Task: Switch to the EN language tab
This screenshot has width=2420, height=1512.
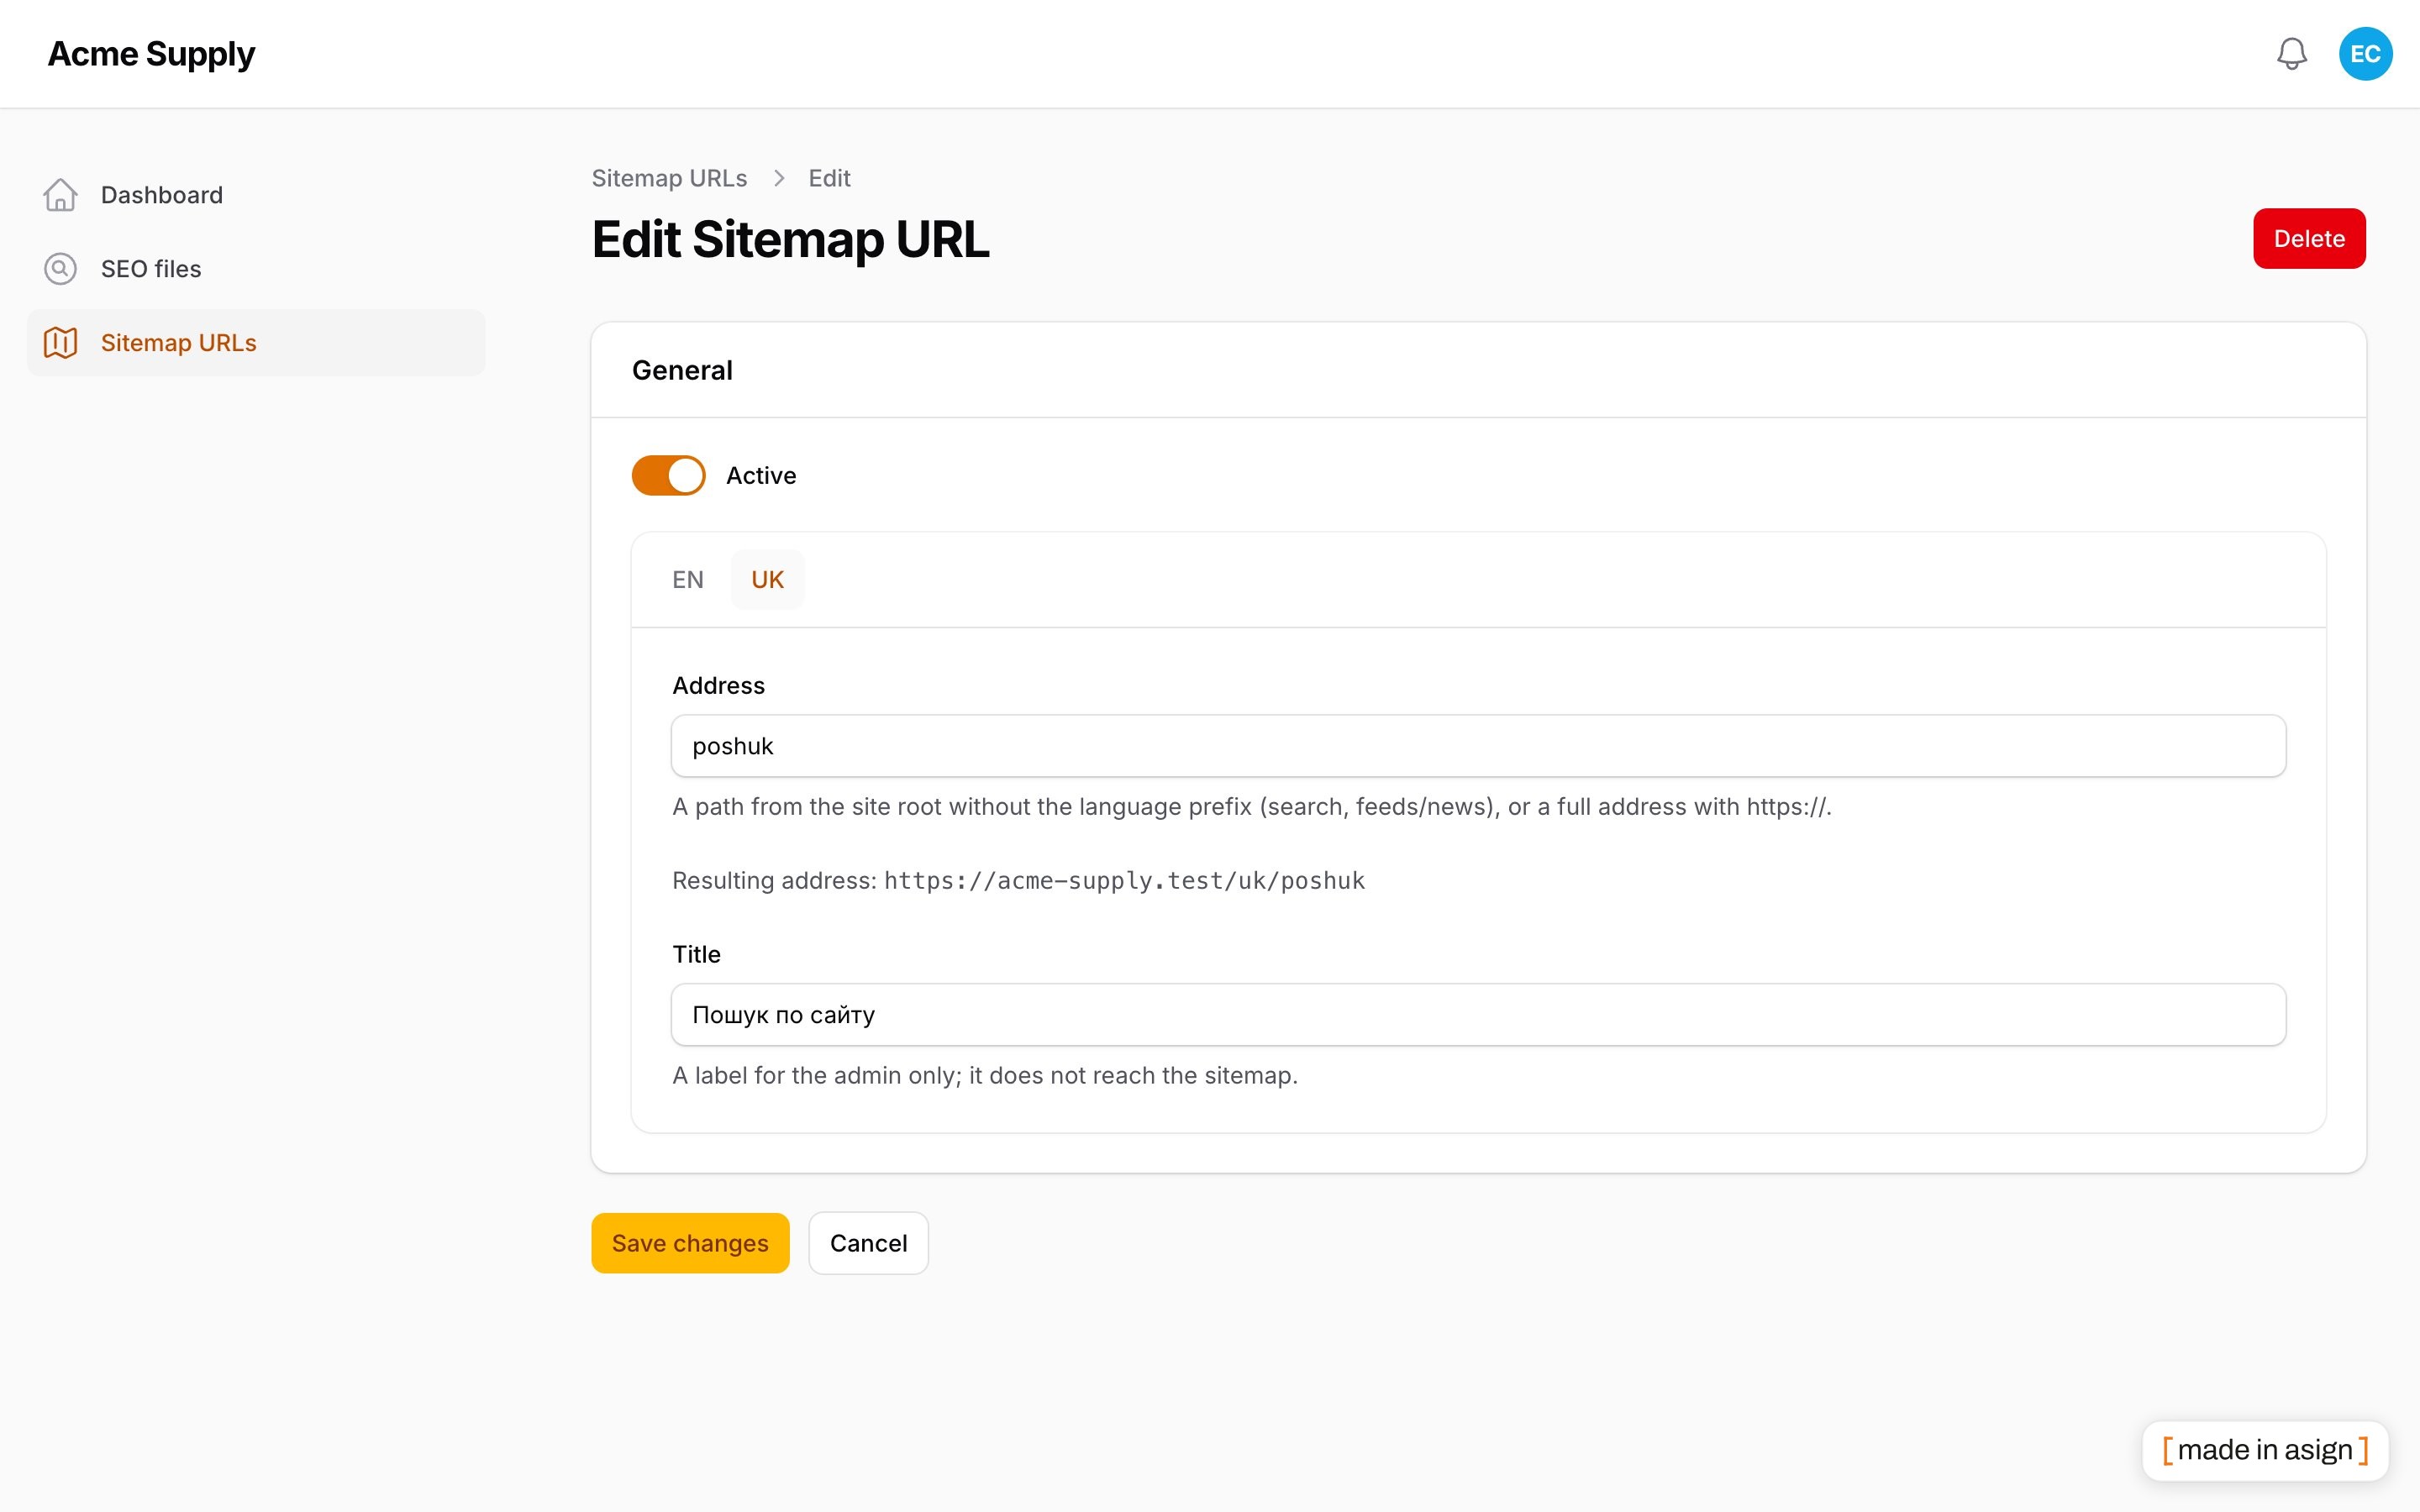Action: pyautogui.click(x=688, y=580)
